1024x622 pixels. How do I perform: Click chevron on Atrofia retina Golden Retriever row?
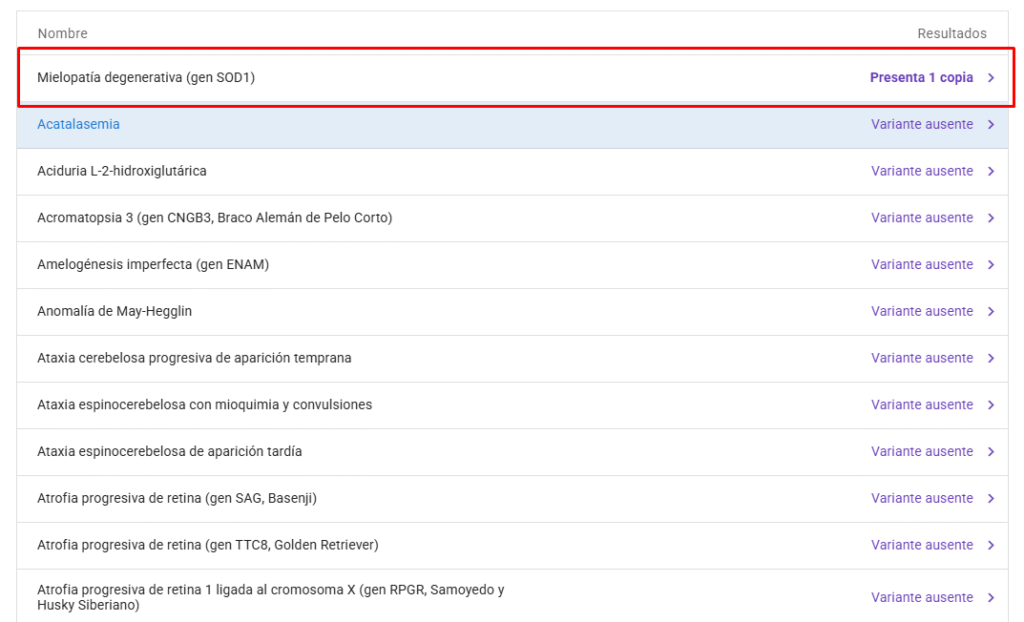coord(991,545)
